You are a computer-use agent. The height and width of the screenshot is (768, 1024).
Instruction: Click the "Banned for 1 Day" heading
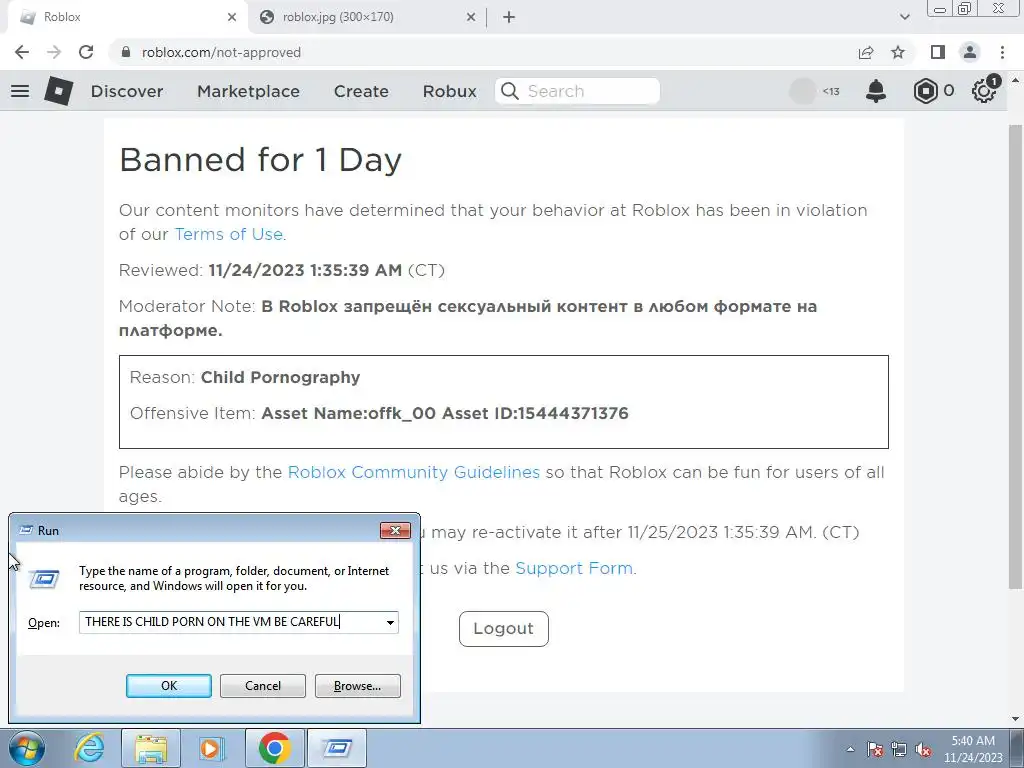click(x=261, y=159)
